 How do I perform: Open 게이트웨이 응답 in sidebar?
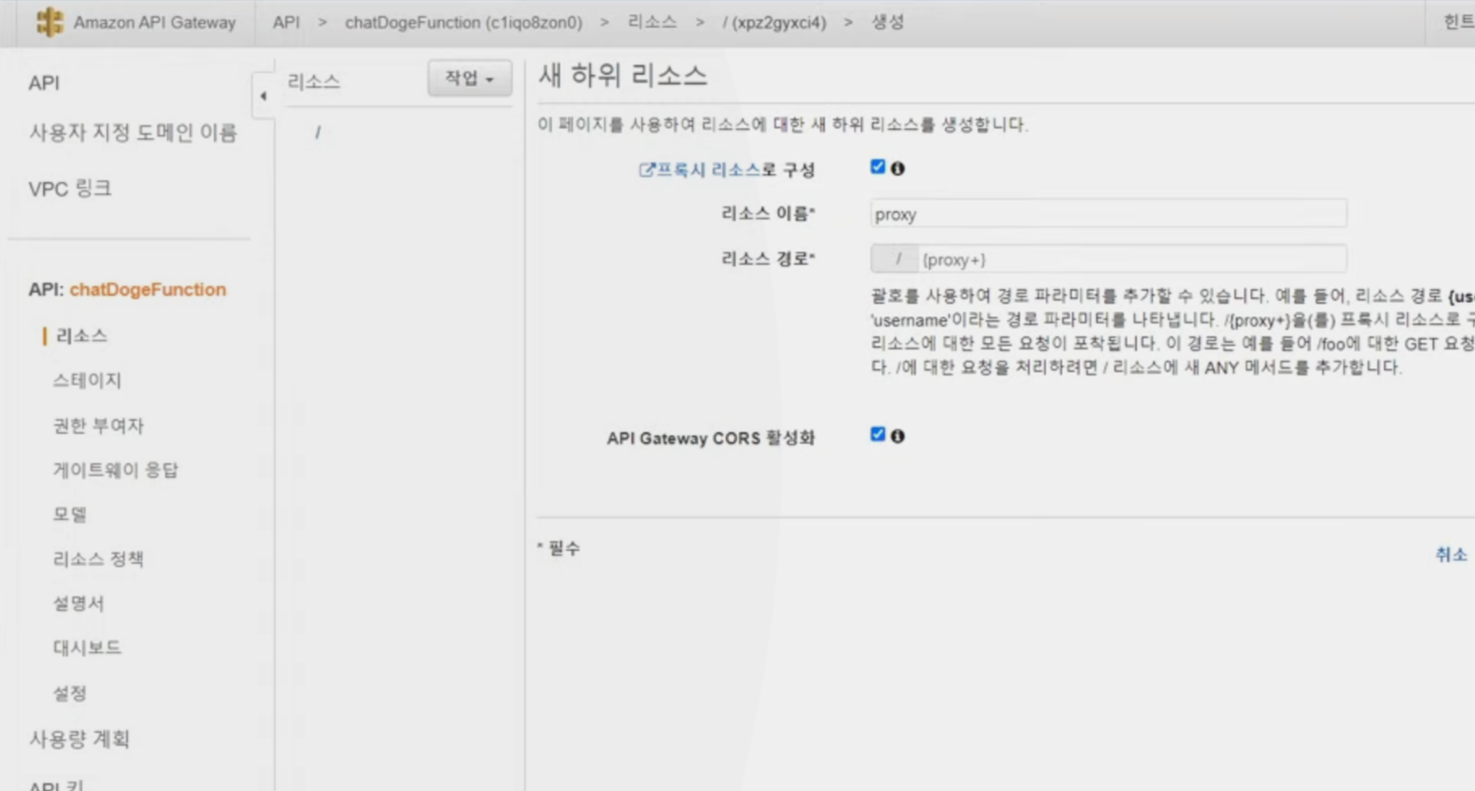coord(115,470)
